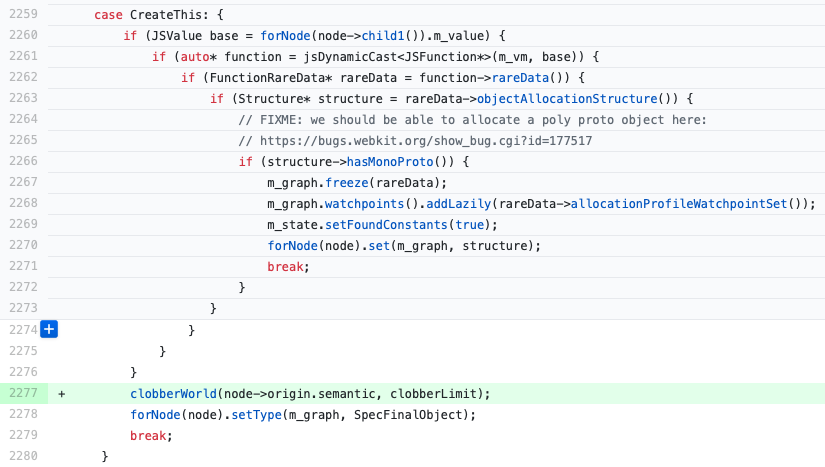Click the blue plus add-comment button

coord(49,329)
